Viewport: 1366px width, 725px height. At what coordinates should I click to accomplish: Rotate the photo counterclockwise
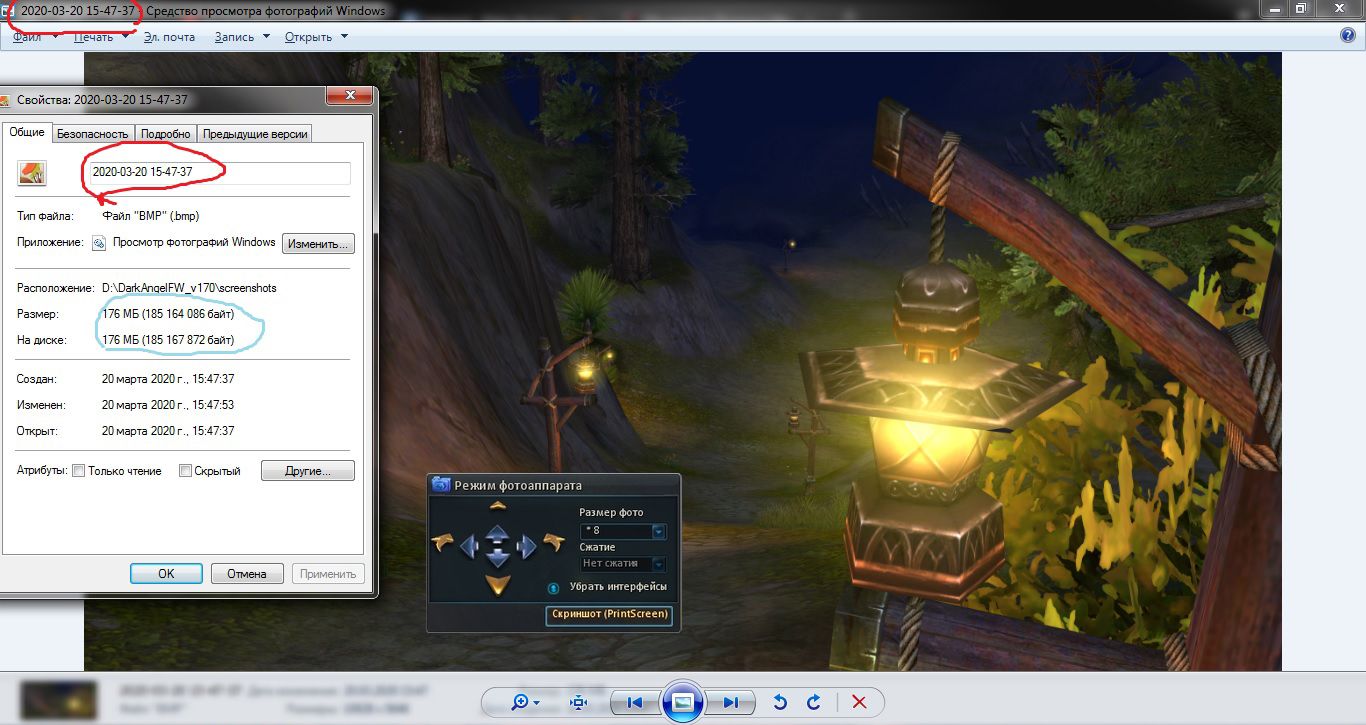781,702
